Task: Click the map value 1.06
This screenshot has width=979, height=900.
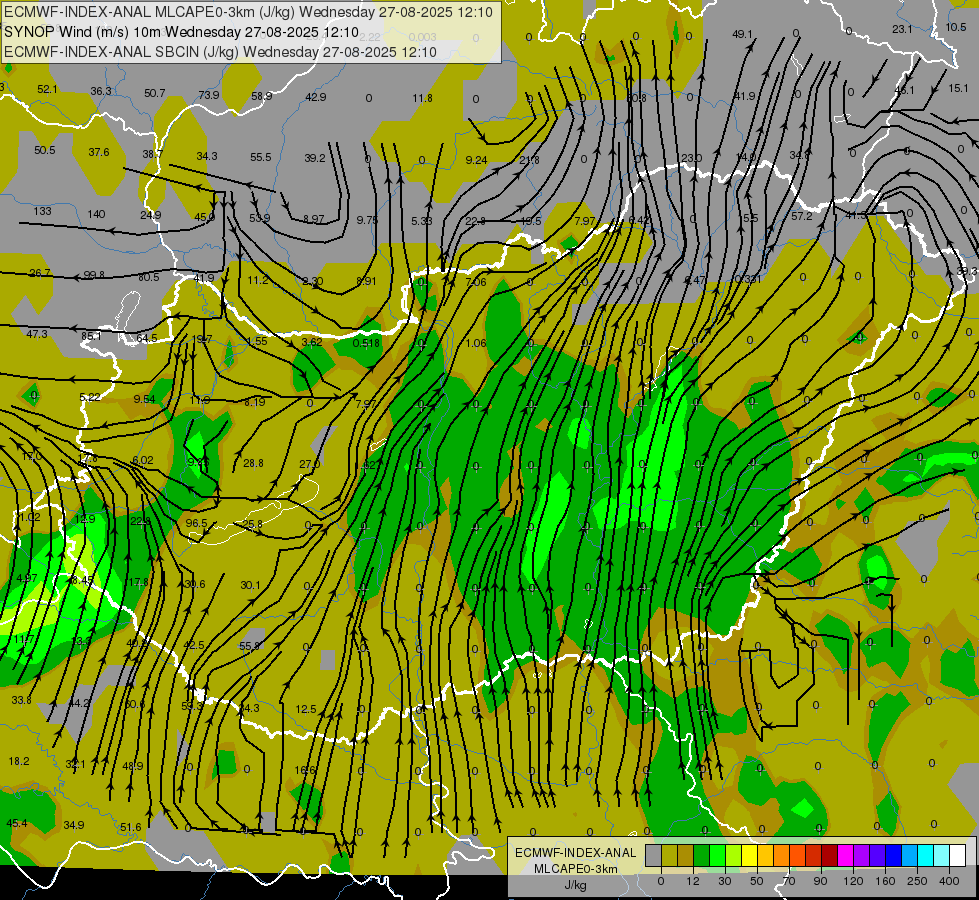Action: (476, 343)
